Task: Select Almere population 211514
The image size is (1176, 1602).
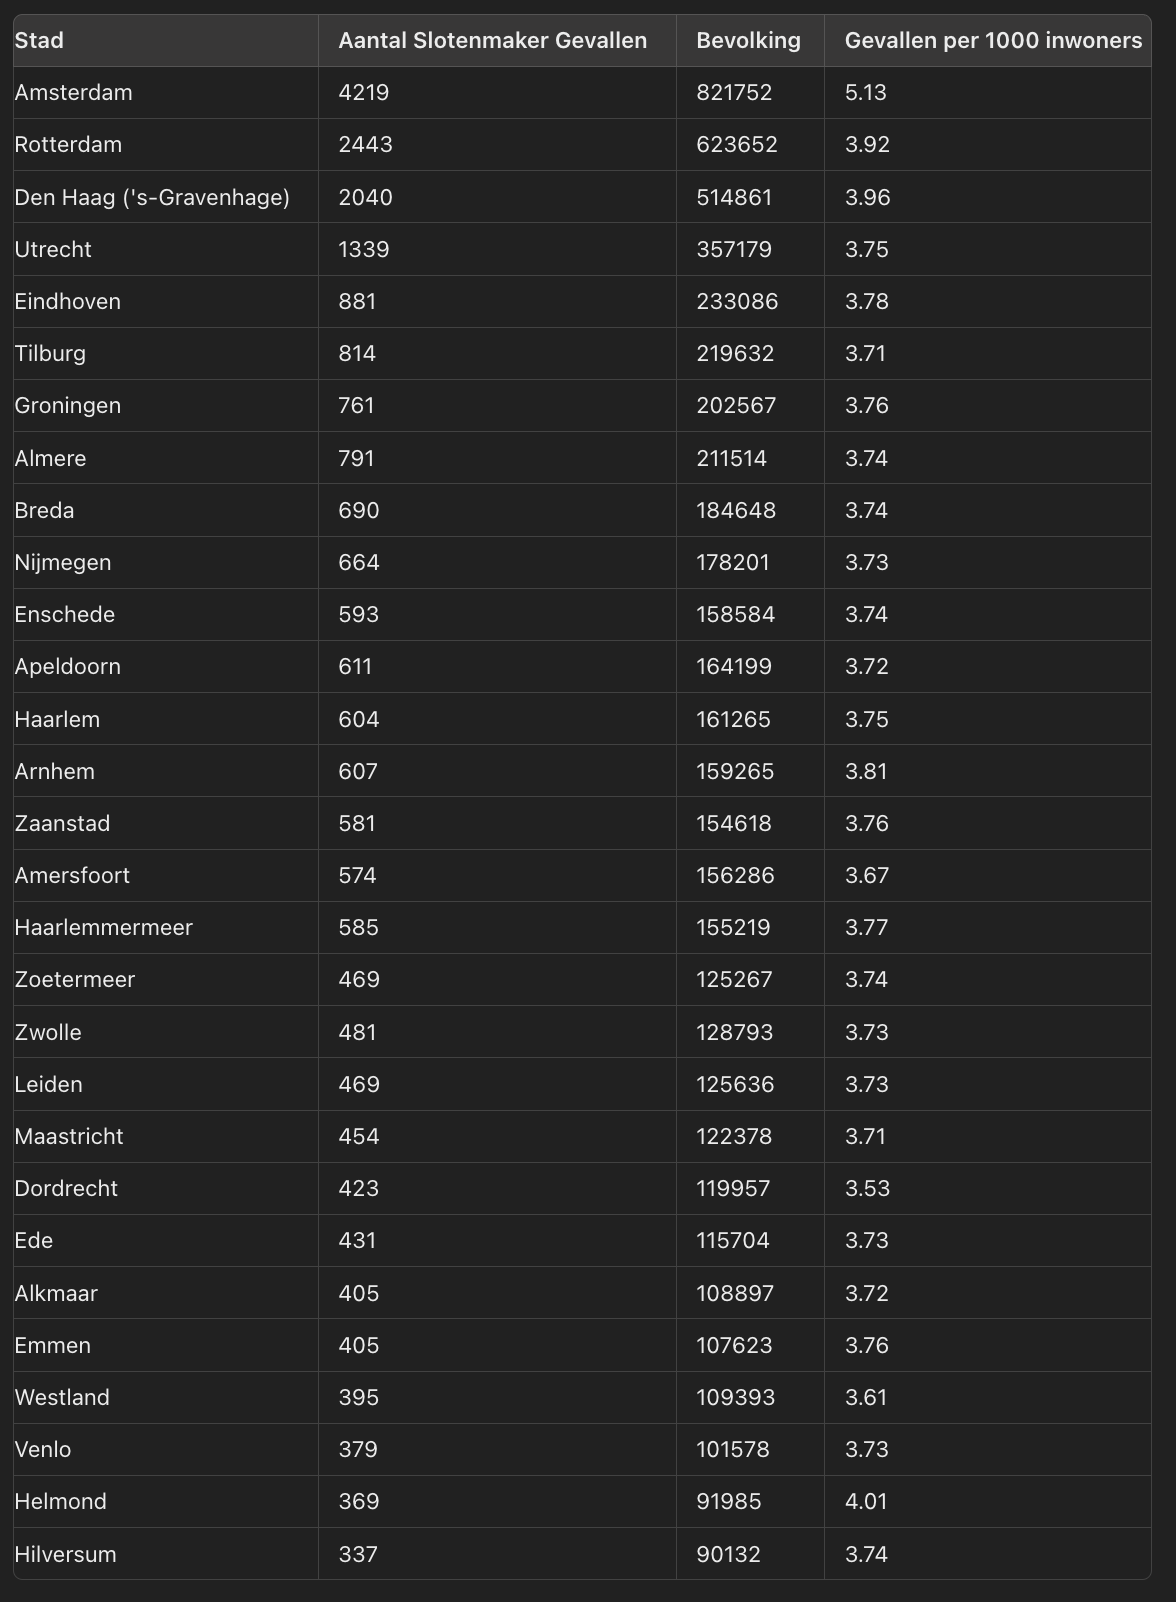Action: tap(731, 458)
